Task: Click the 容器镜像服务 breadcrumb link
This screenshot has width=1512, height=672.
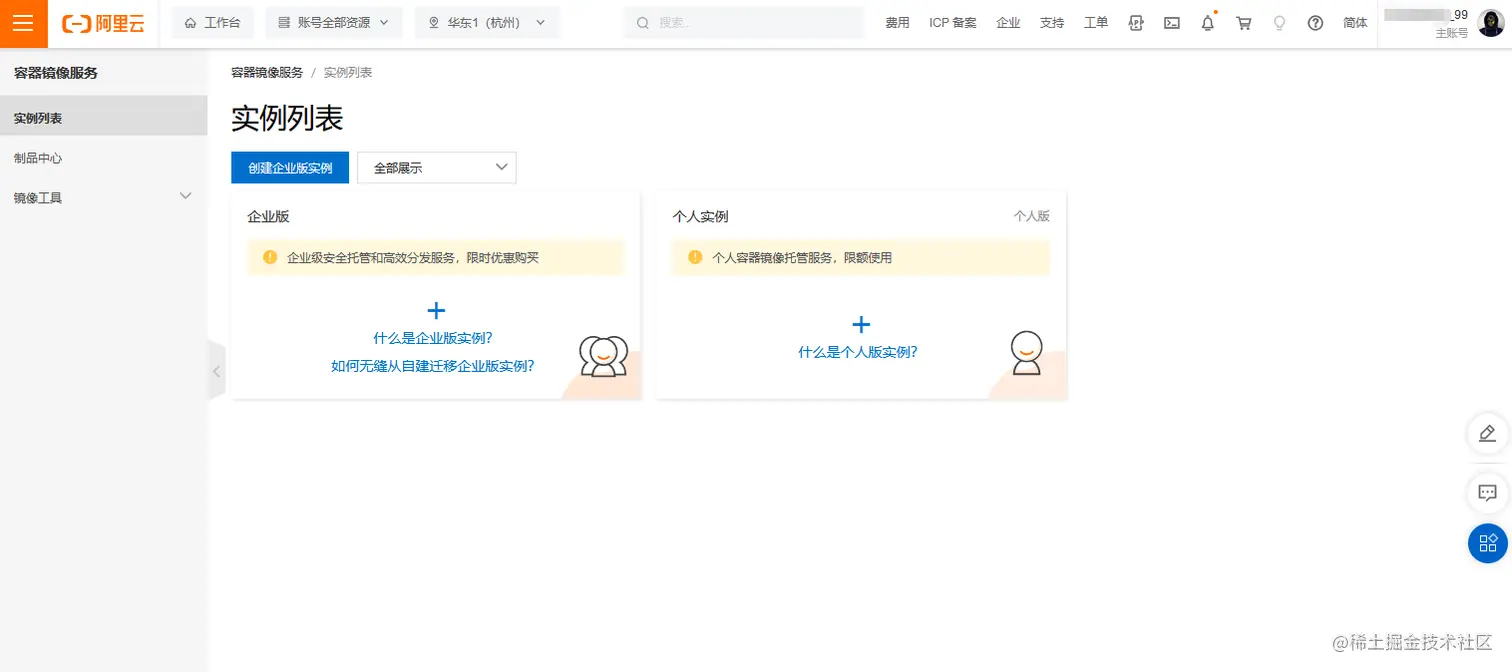Action: pos(267,73)
